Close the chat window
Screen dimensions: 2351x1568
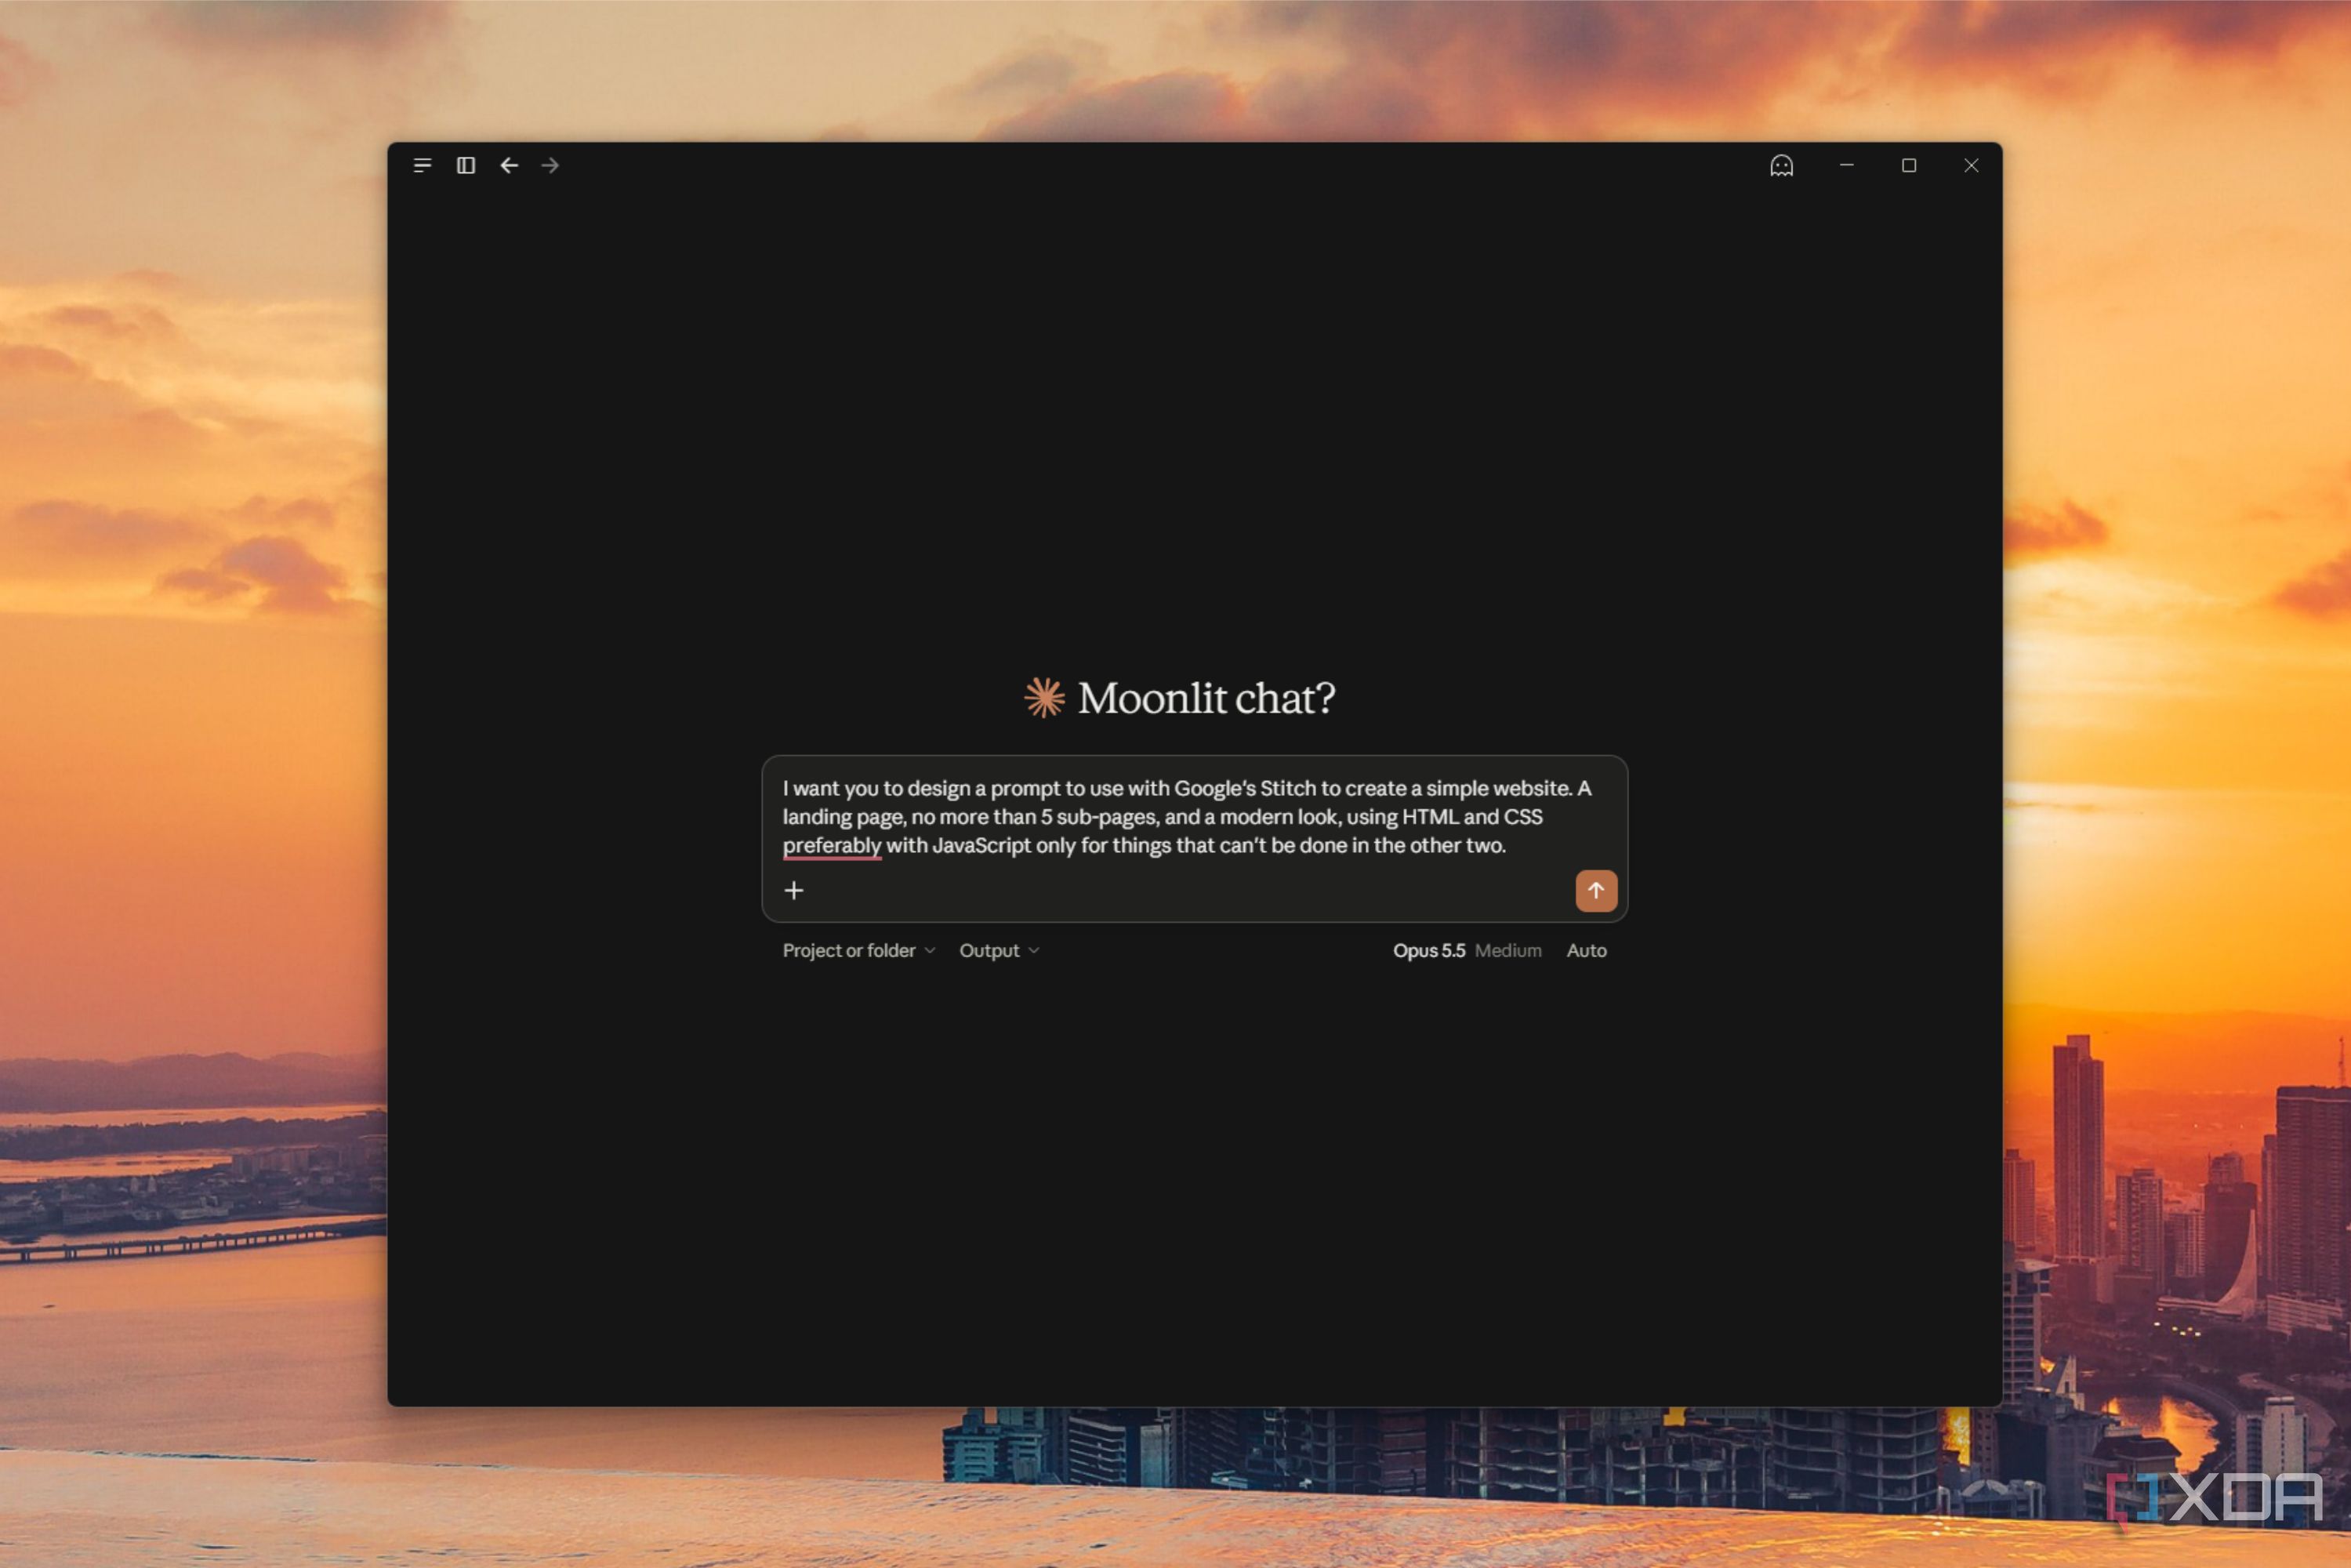(1970, 165)
